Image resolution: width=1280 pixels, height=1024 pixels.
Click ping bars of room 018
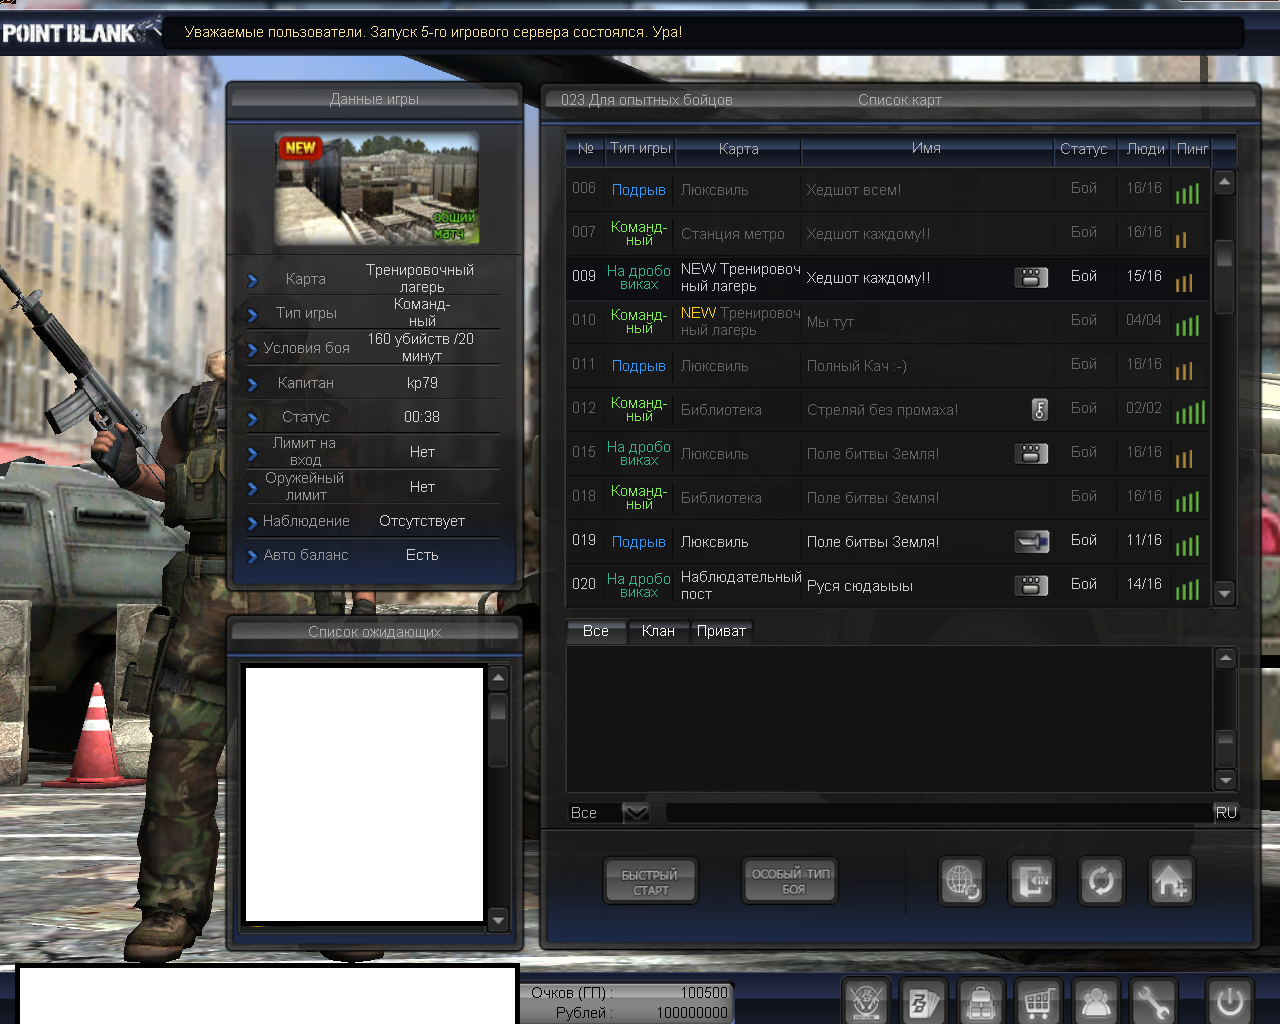1187,500
